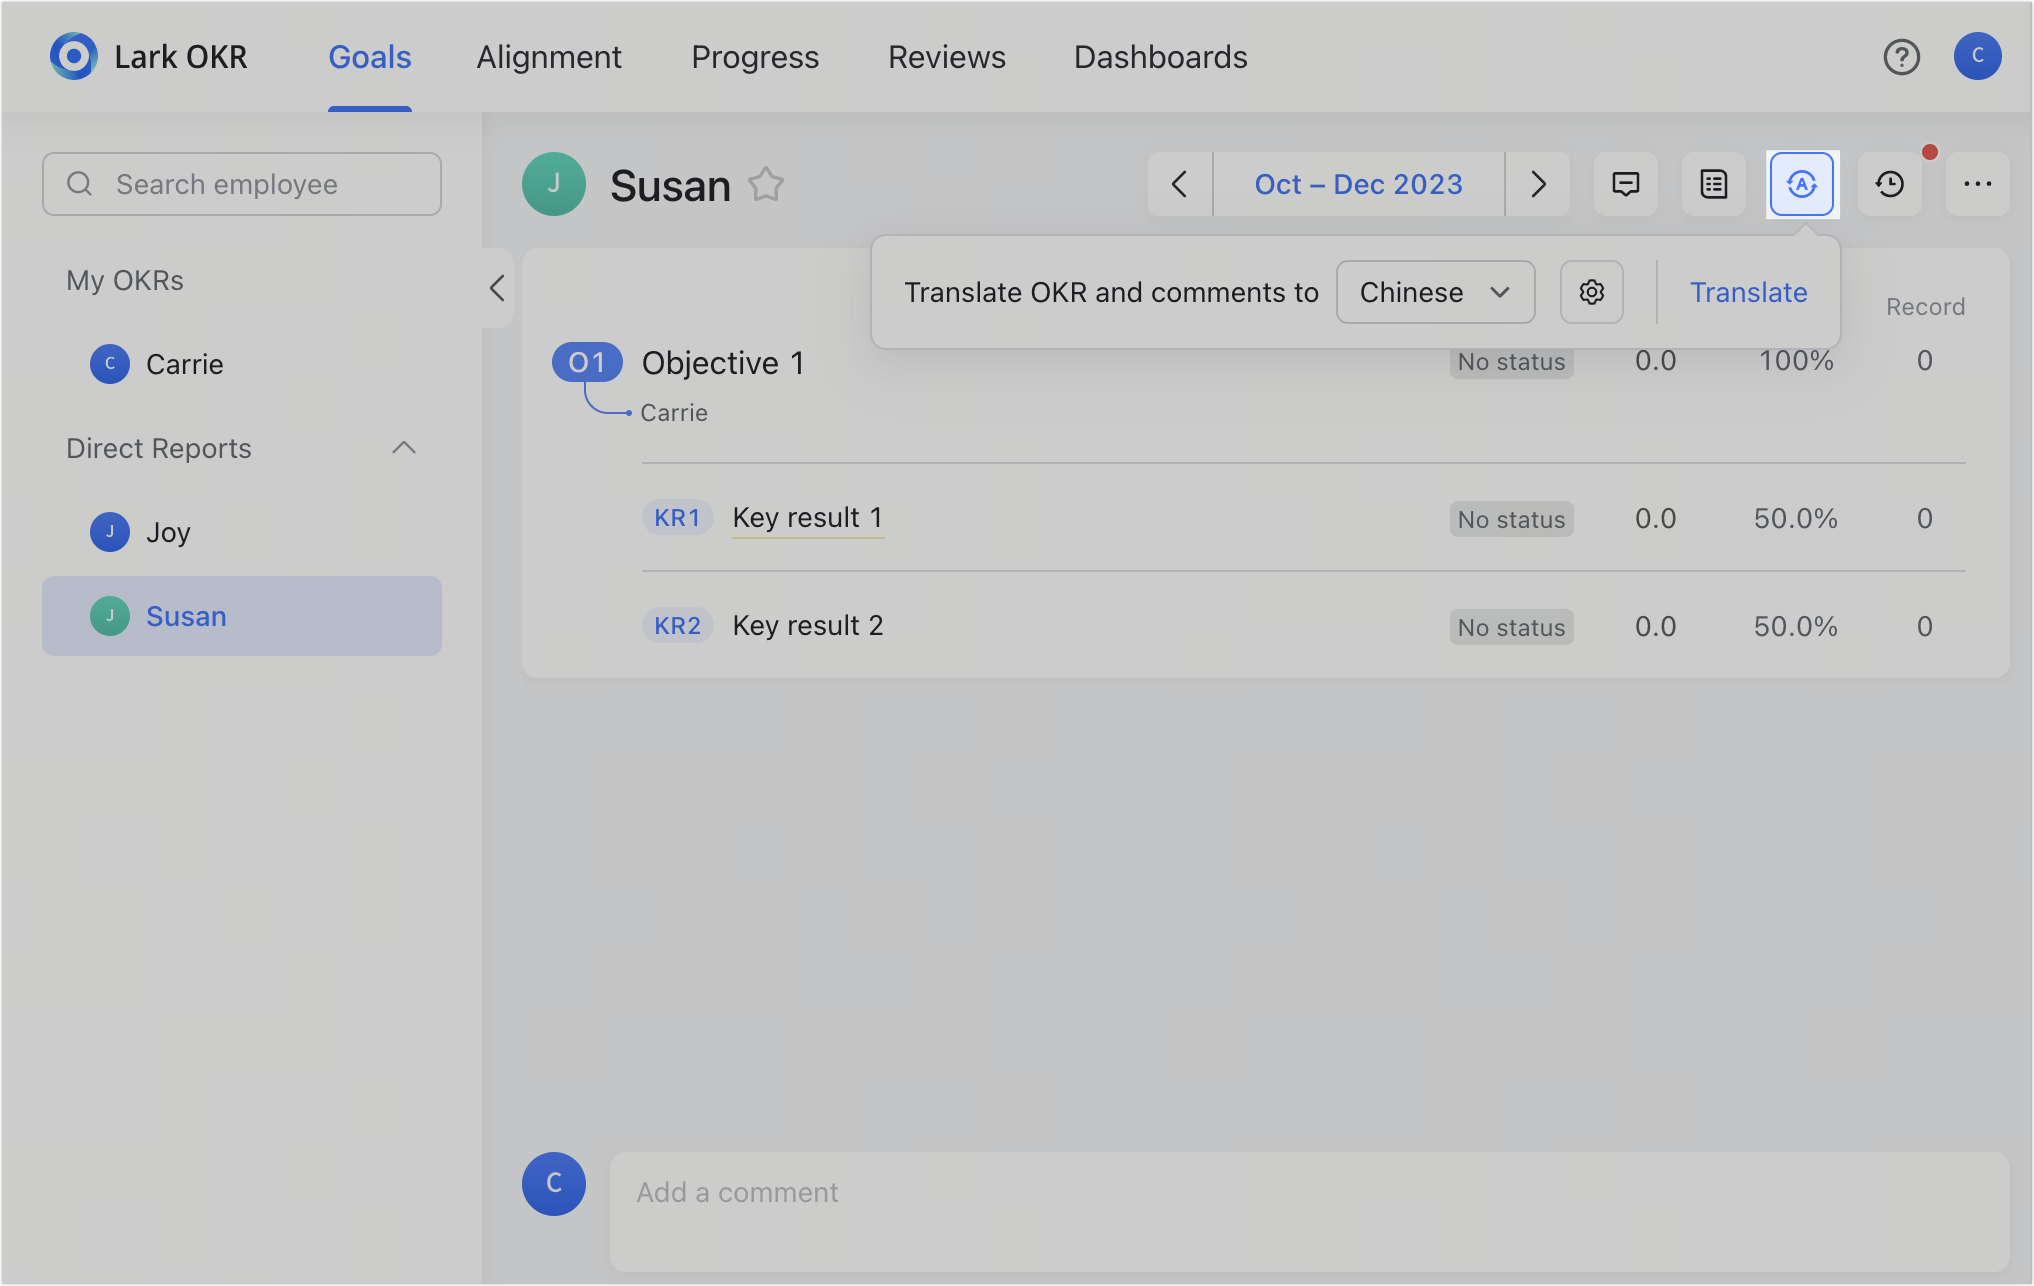Open the comments panel icon
The height and width of the screenshot is (1286, 2034).
pos(1625,184)
